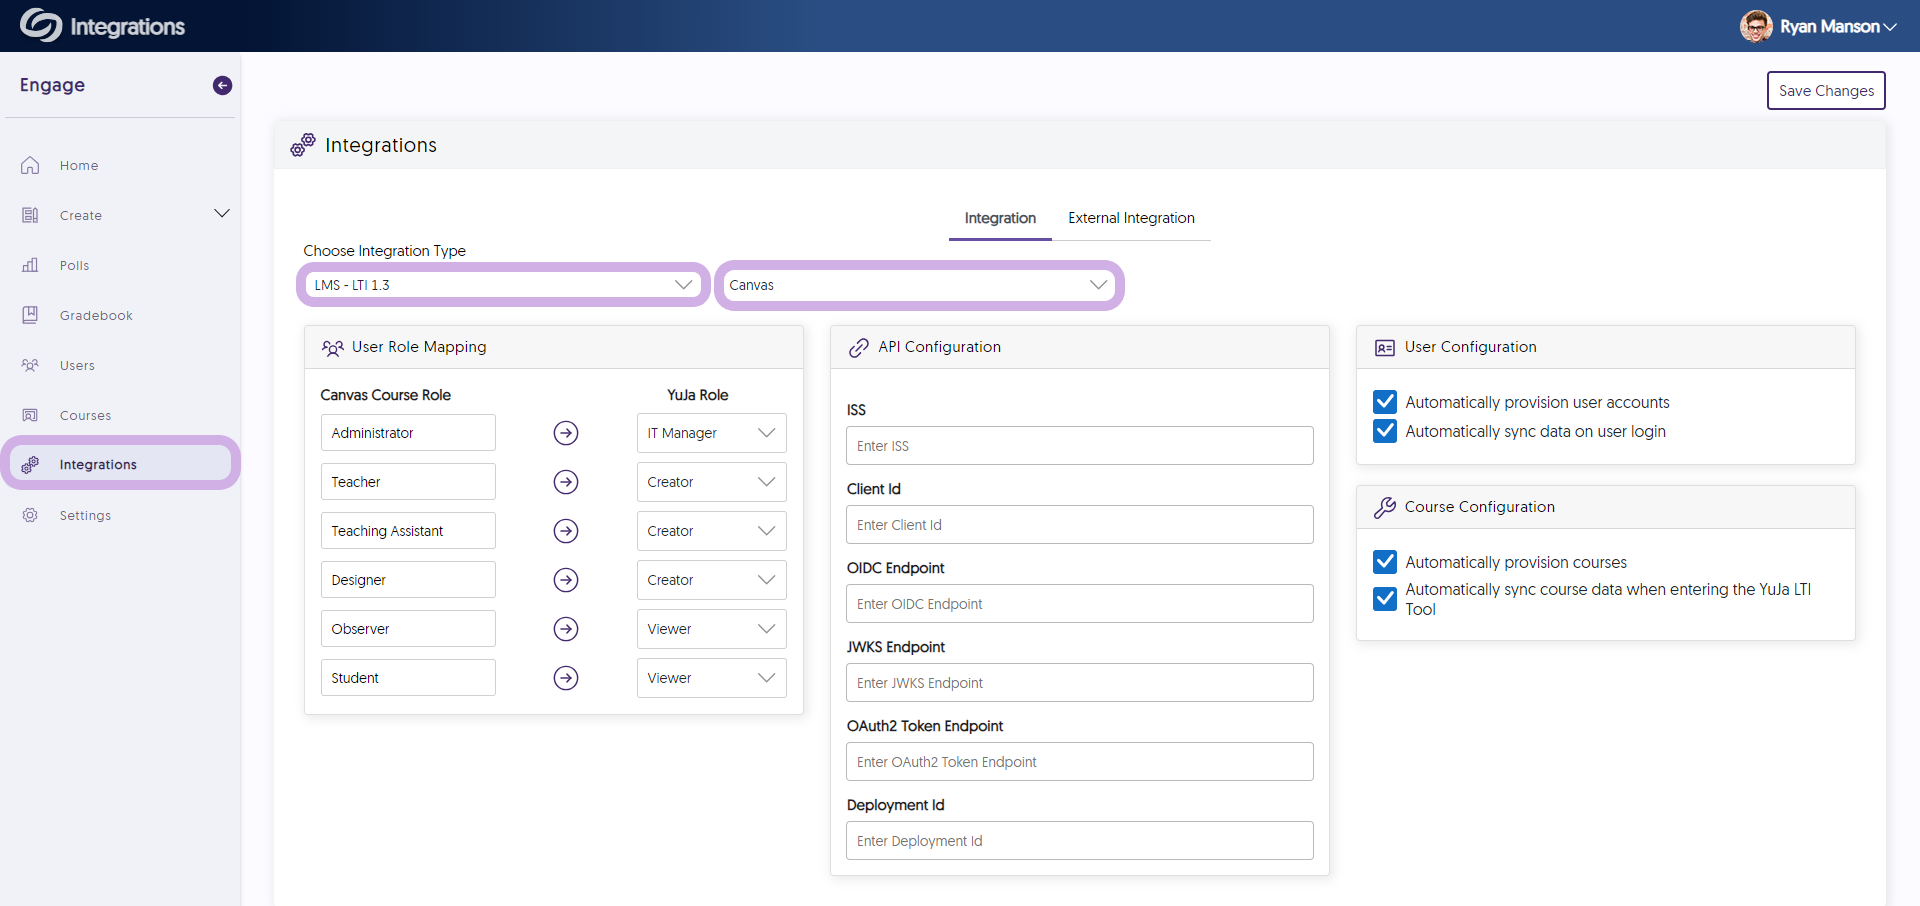Click the Settings gear icon in sidebar
The width and height of the screenshot is (1920, 906).
30,515
